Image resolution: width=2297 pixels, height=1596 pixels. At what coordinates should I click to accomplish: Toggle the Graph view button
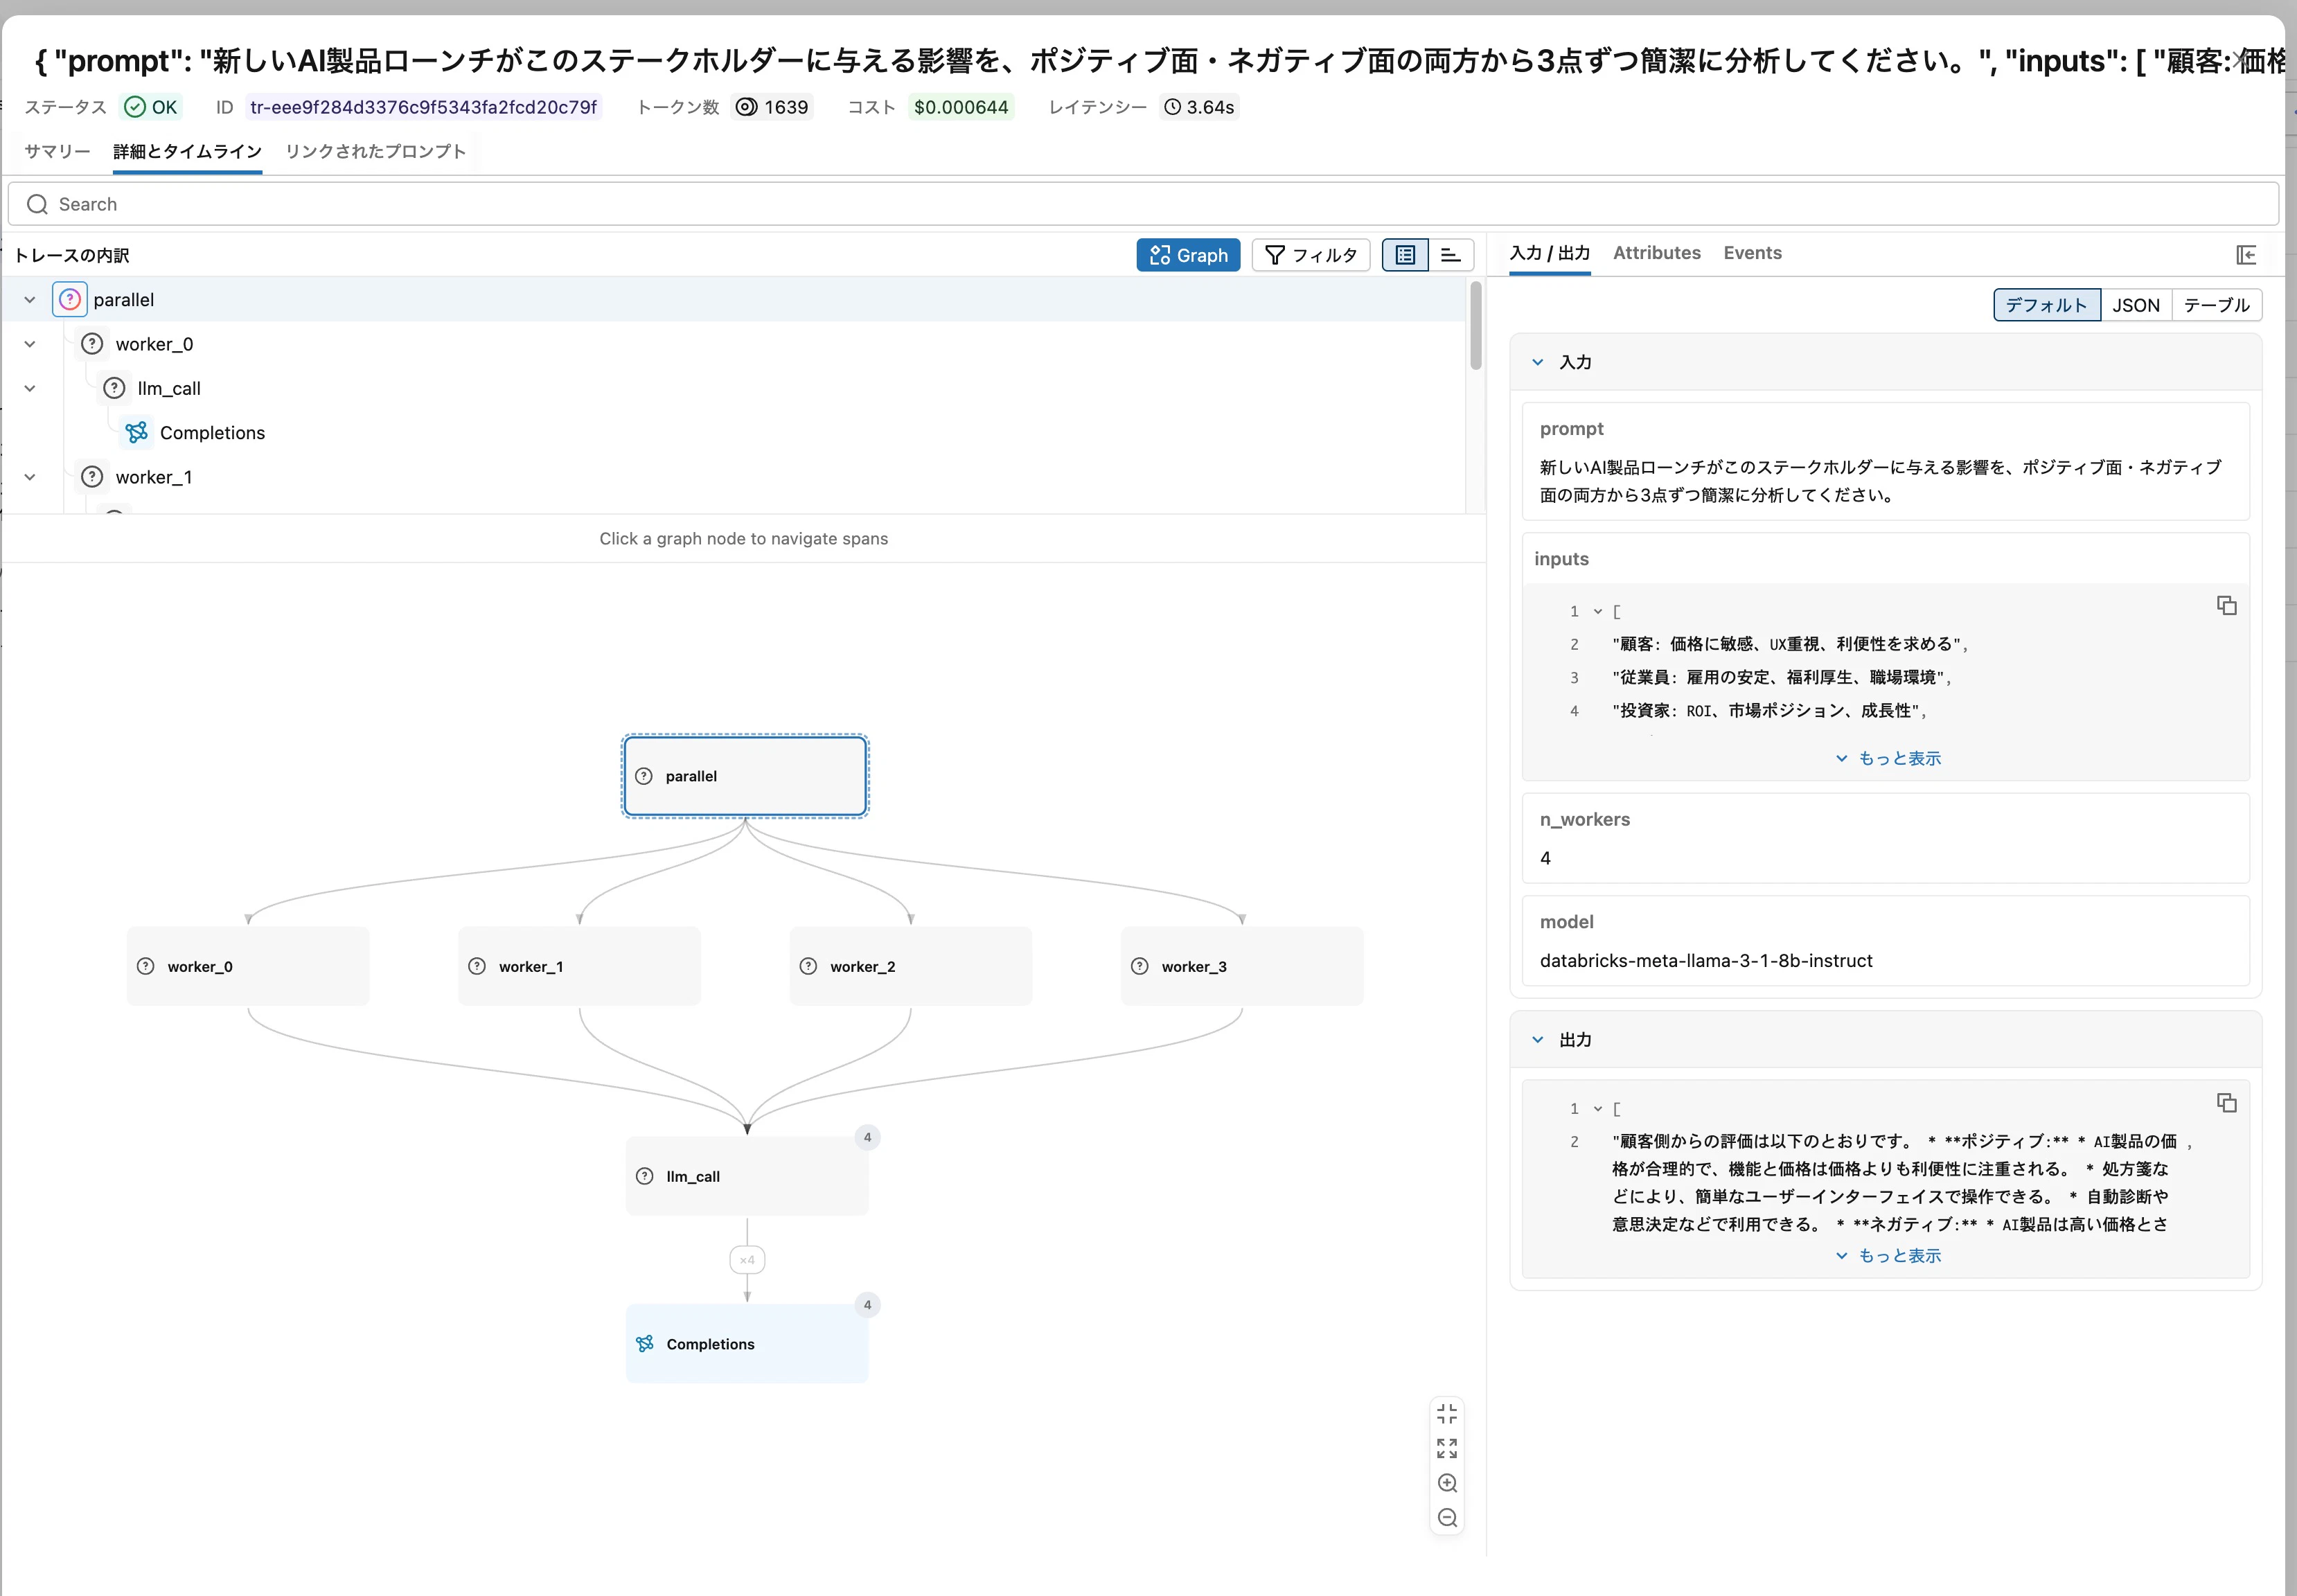(x=1188, y=255)
